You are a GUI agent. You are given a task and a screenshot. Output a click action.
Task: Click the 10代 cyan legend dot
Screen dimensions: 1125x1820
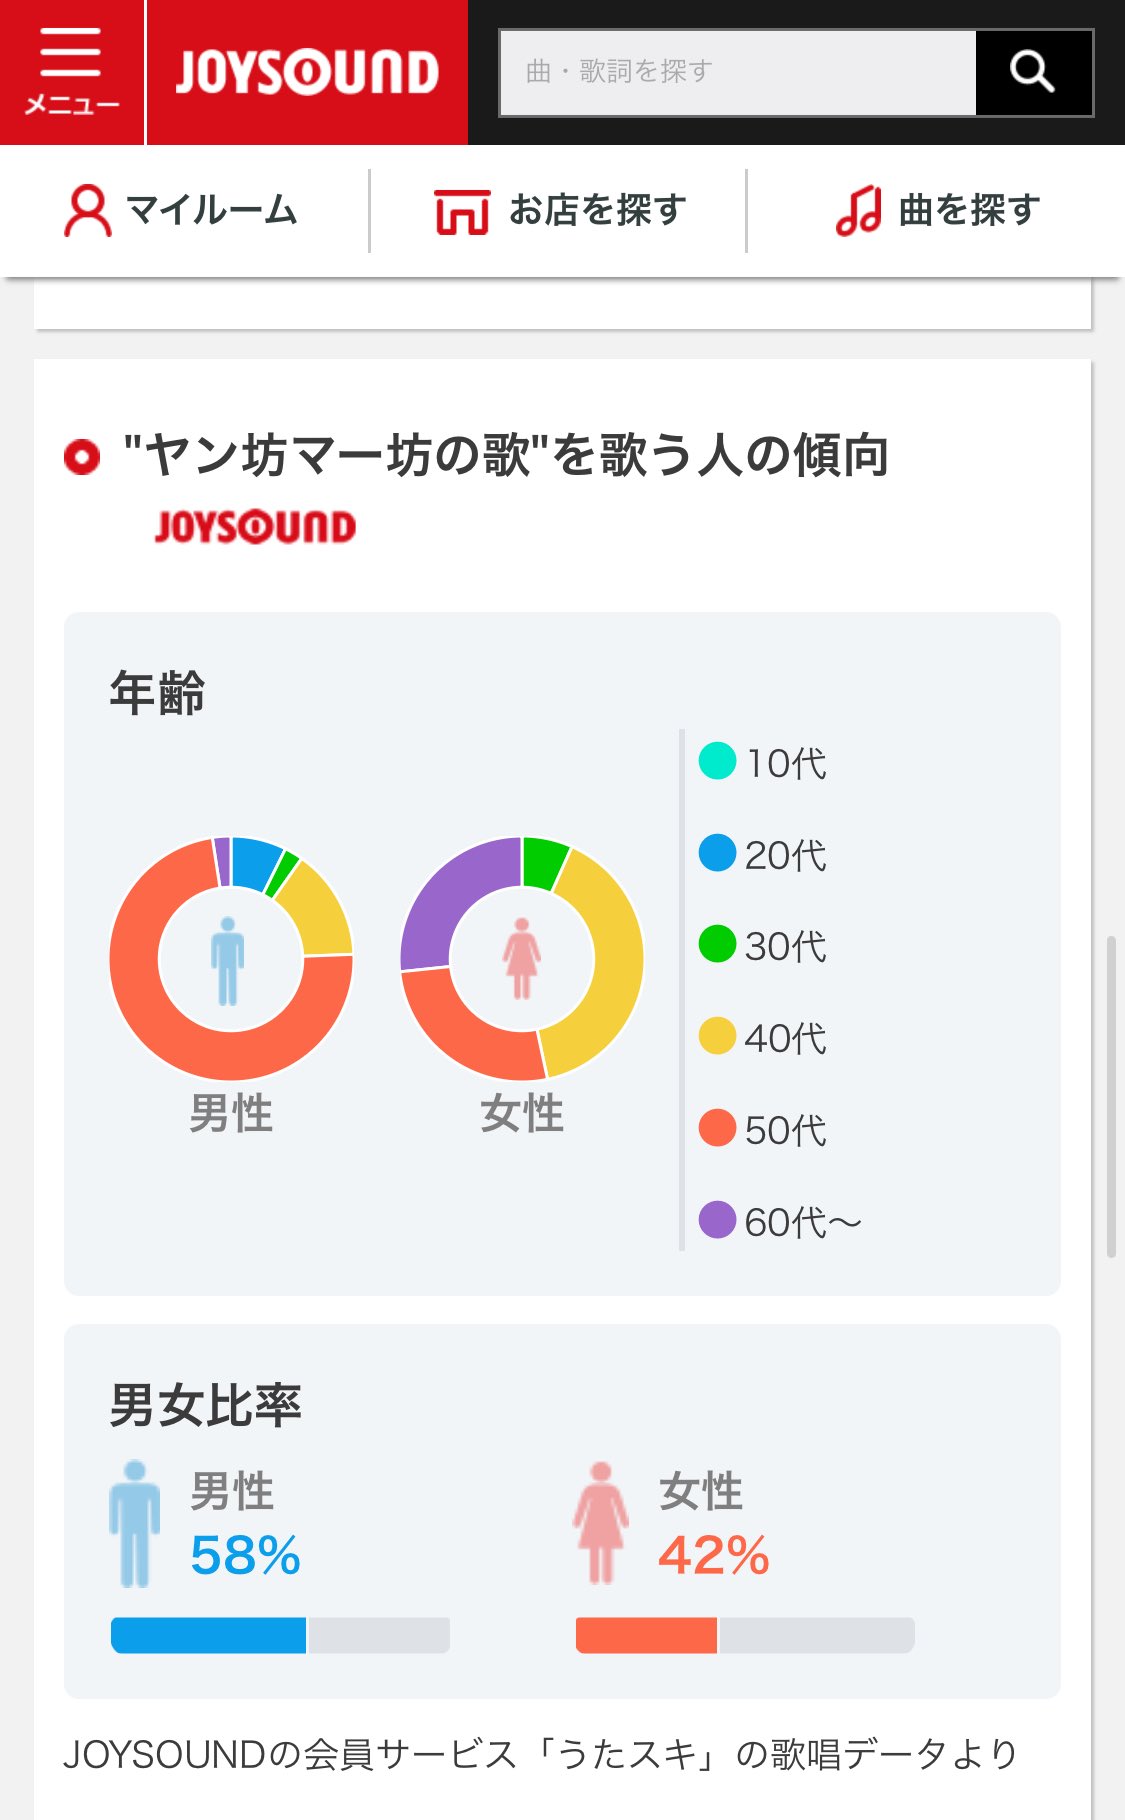[x=717, y=761]
